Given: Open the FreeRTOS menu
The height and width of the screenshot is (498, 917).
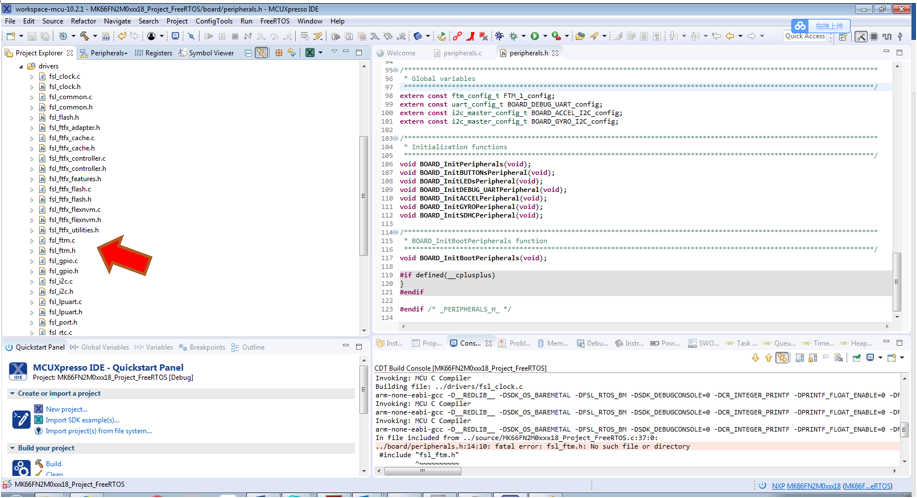Looking at the screenshot, I should pos(275,20).
